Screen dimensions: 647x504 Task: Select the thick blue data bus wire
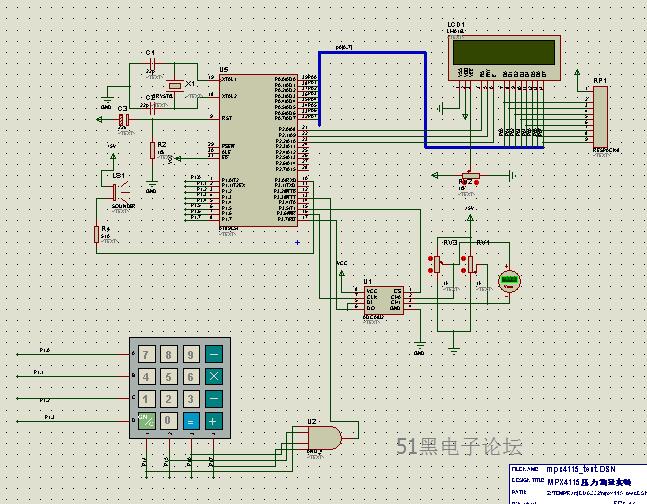pyautogui.click(x=425, y=99)
